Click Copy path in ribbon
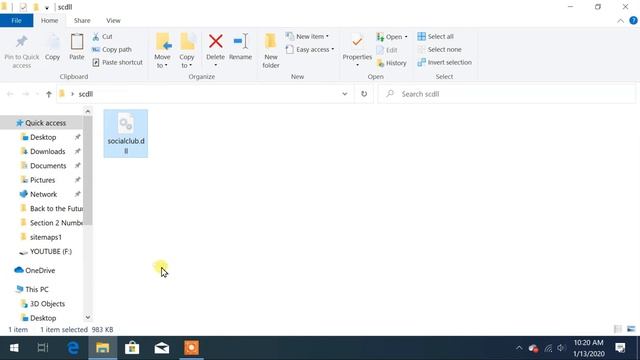Viewport: 640px width, 360px height. [x=112, y=49]
